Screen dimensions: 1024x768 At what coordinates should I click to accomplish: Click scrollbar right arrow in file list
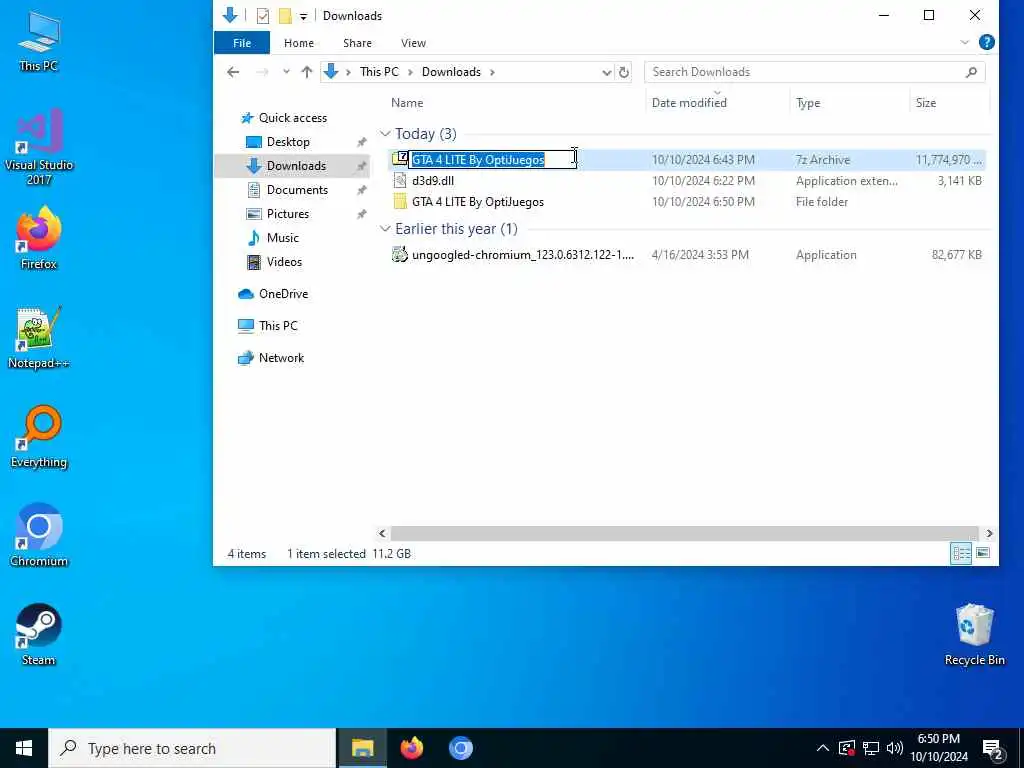989,534
